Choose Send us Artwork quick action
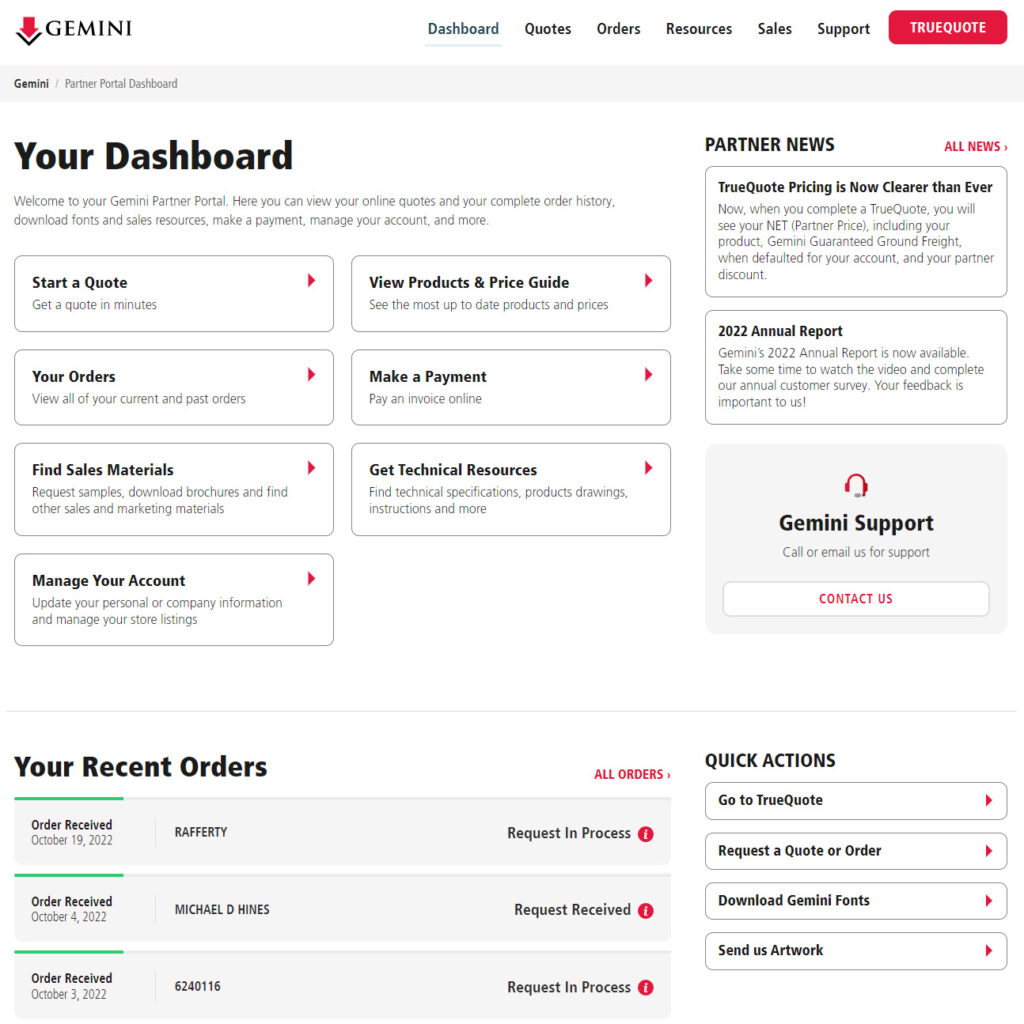This screenshot has width=1024, height=1024. click(855, 951)
